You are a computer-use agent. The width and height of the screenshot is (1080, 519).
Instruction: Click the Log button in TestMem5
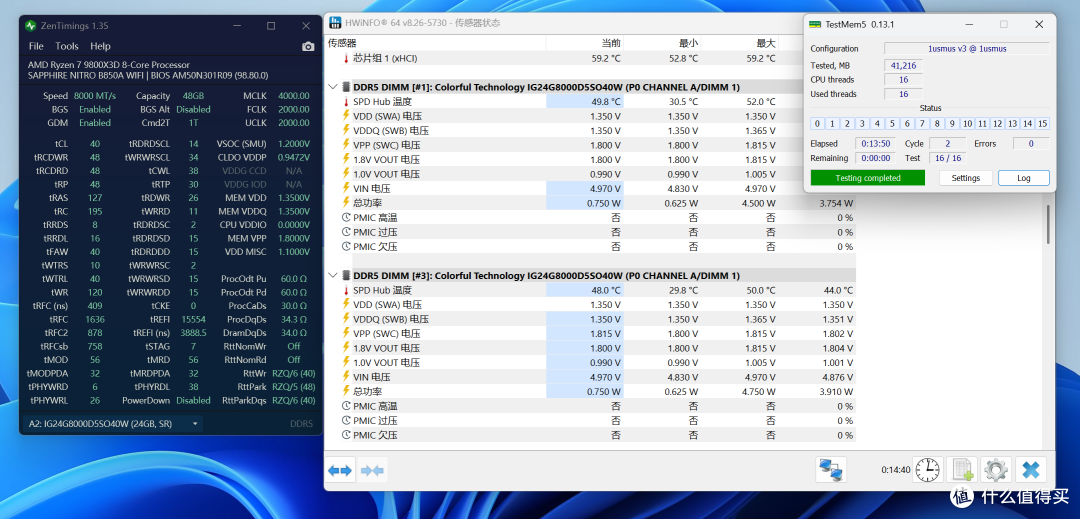coord(1024,178)
